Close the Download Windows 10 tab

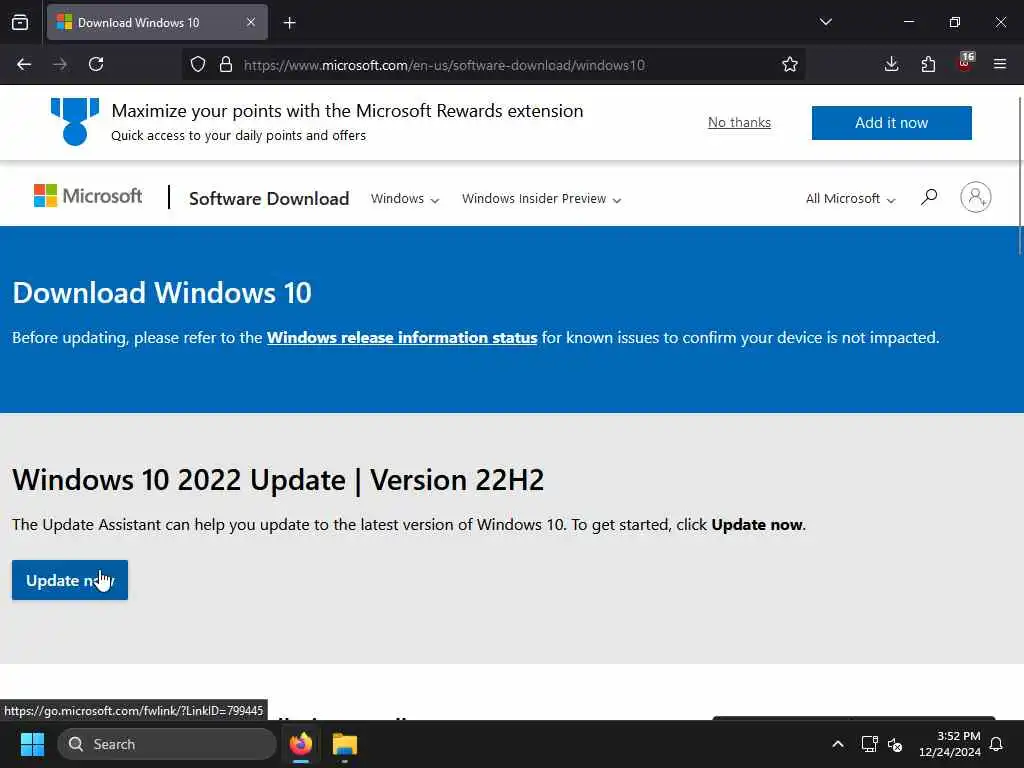pos(251,22)
